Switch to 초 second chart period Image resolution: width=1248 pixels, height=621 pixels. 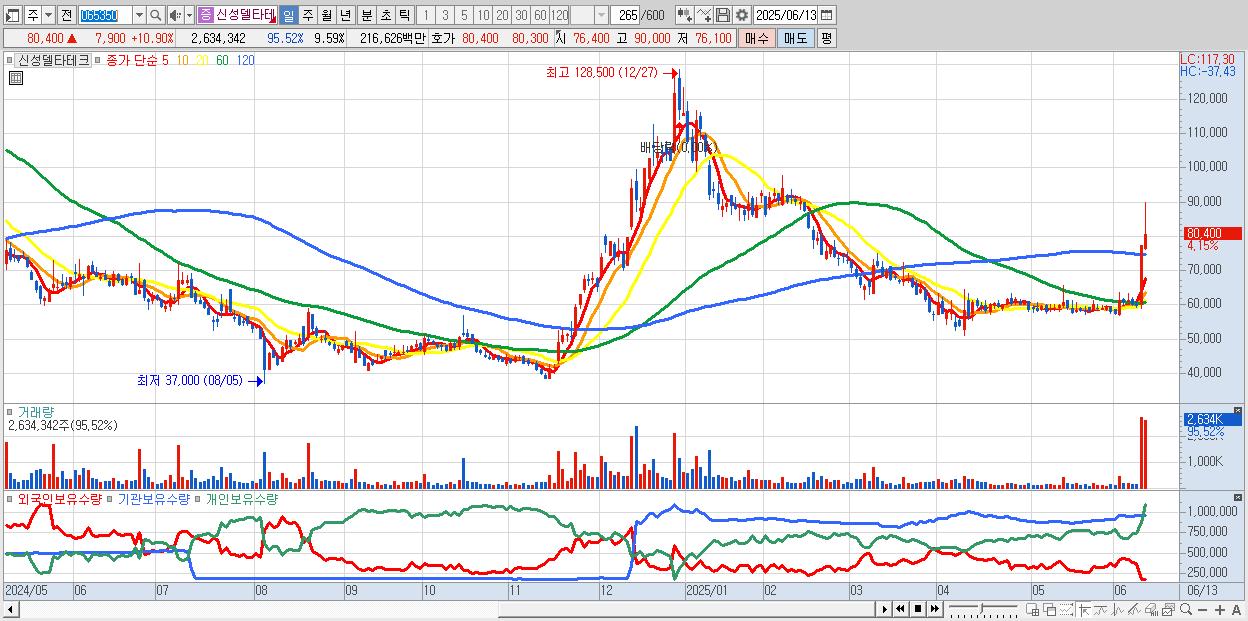(385, 15)
